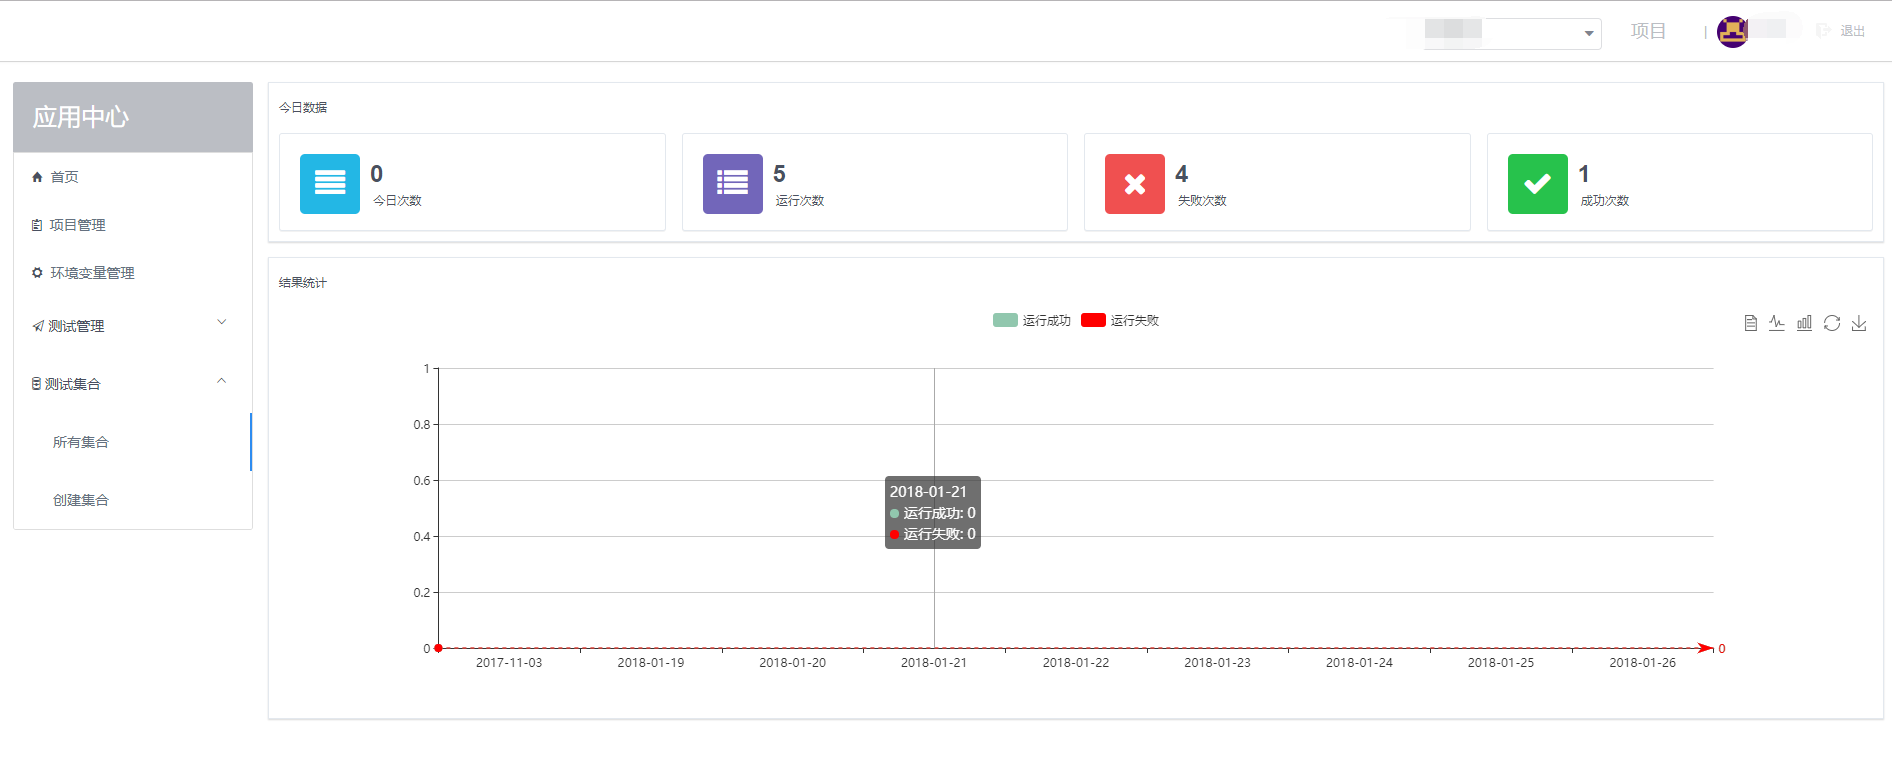The image size is (1892, 773).
Task: Save the chart as image with the download icon
Action: point(1859,323)
